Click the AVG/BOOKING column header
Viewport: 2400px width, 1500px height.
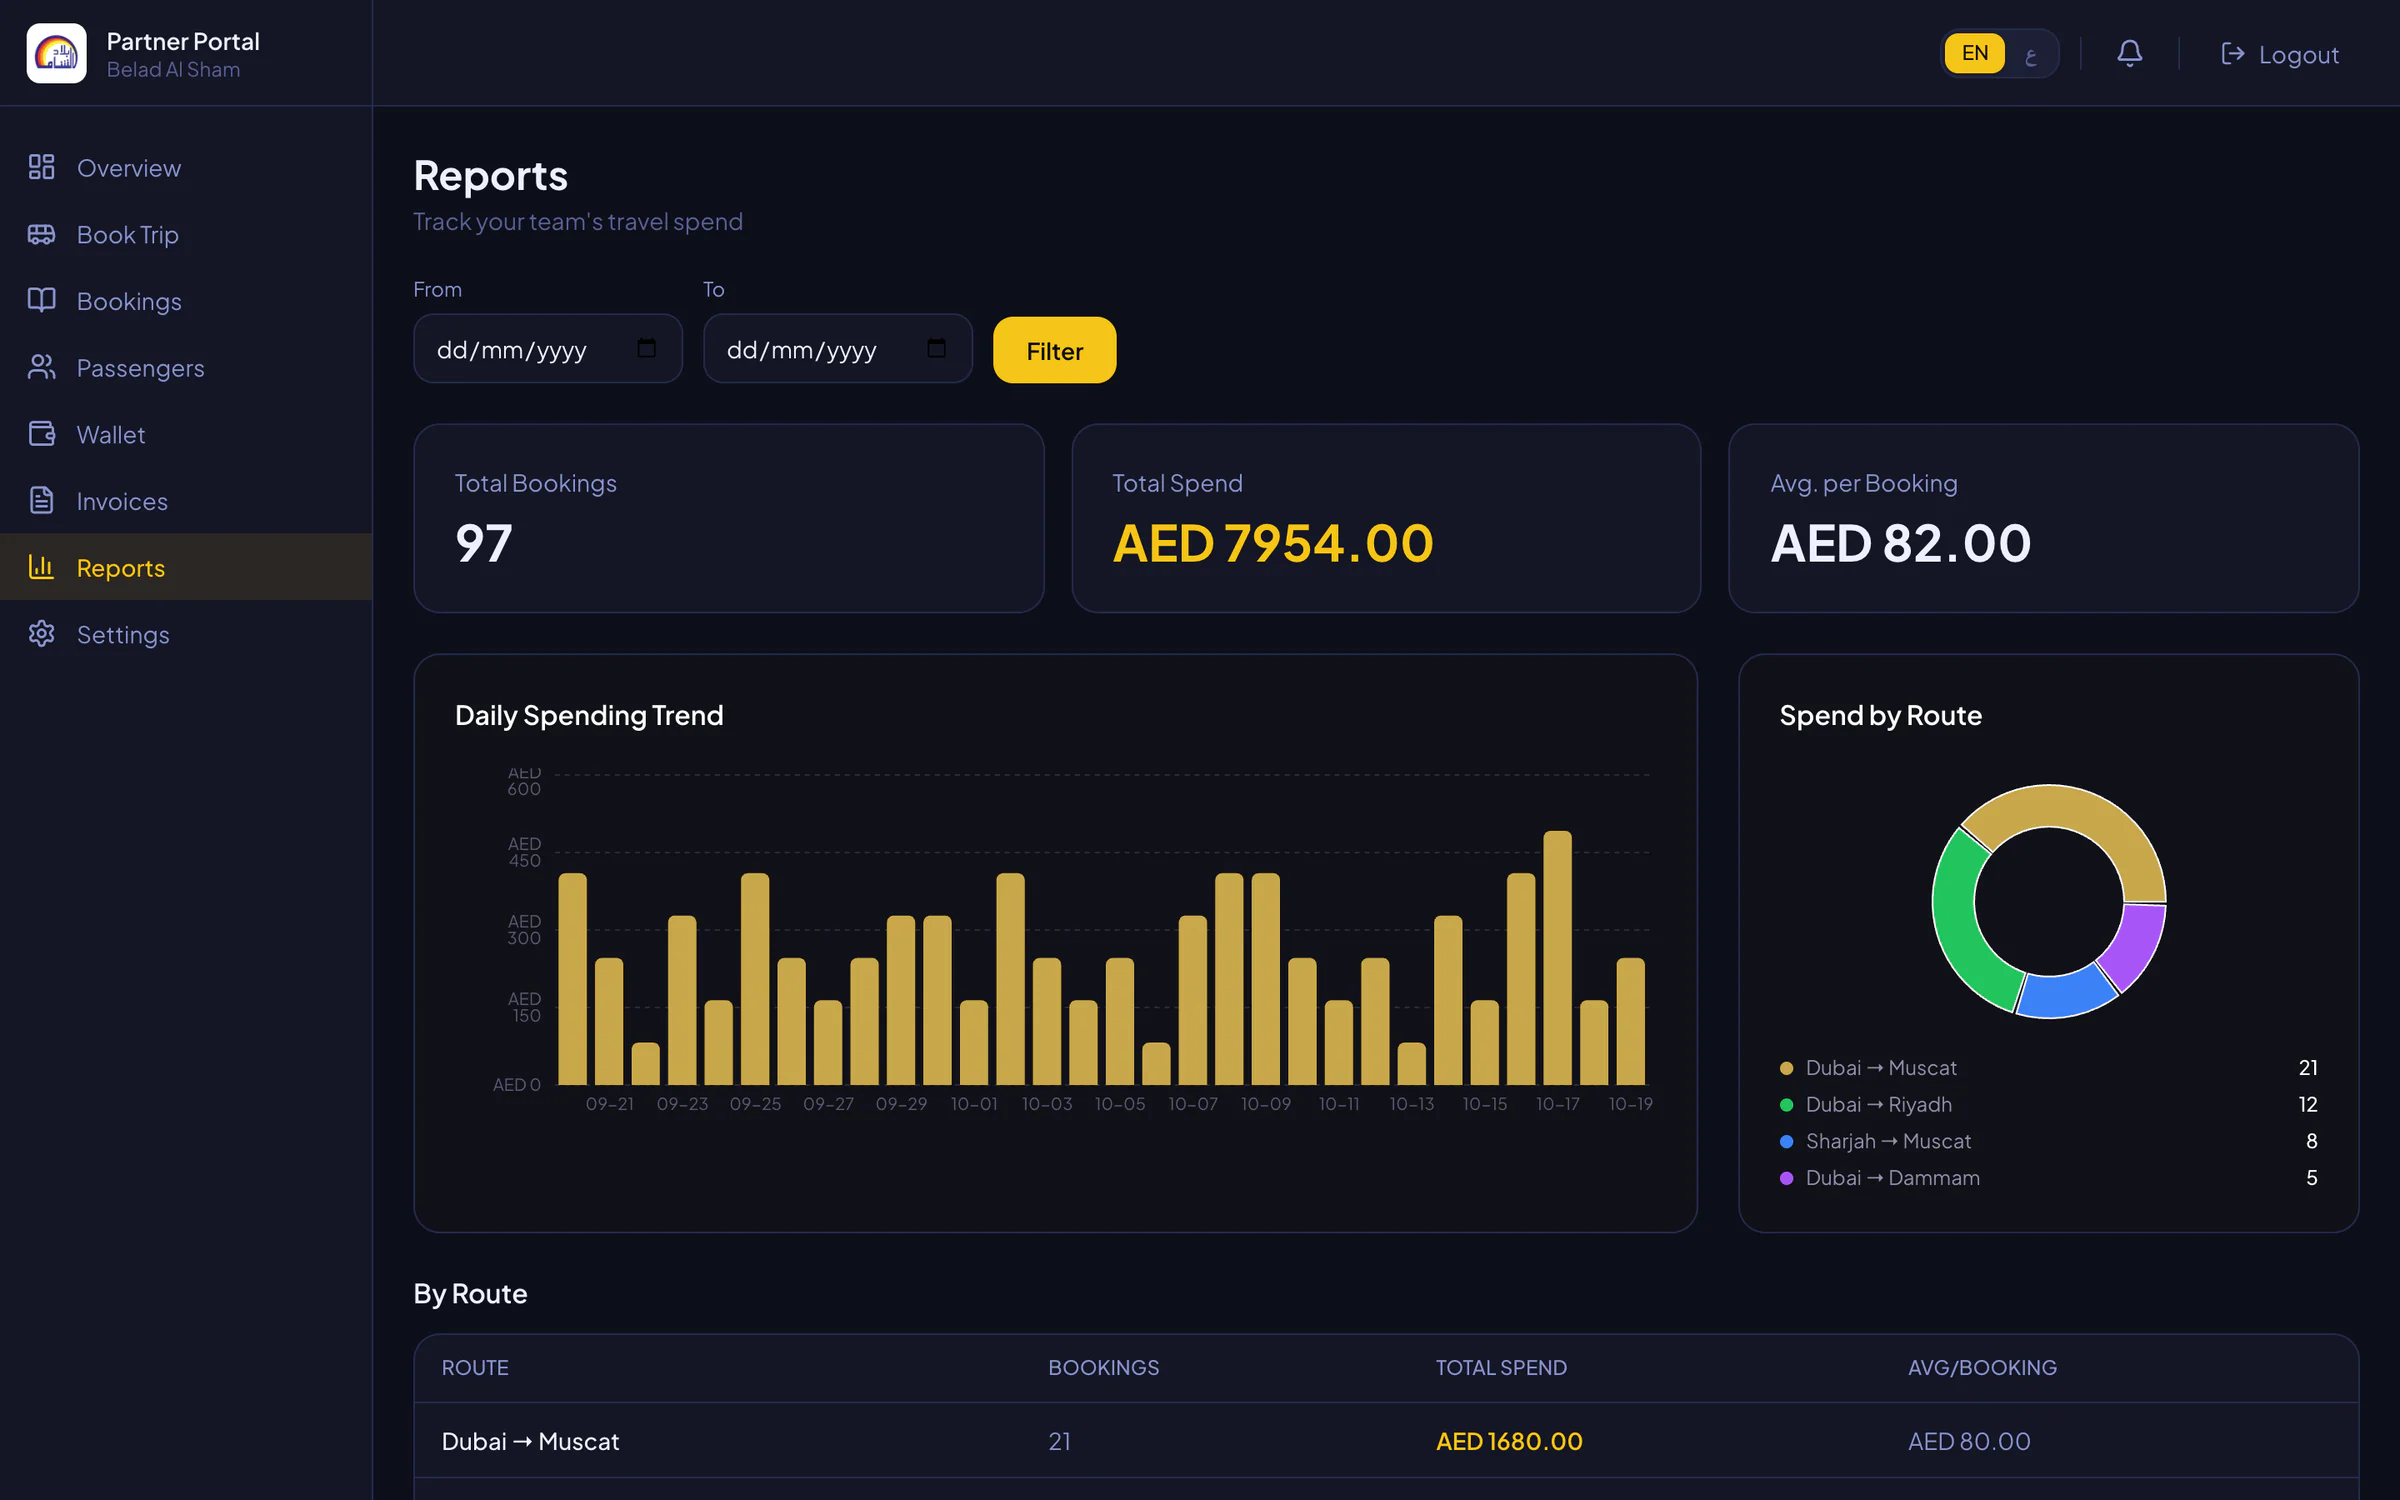(1982, 1367)
